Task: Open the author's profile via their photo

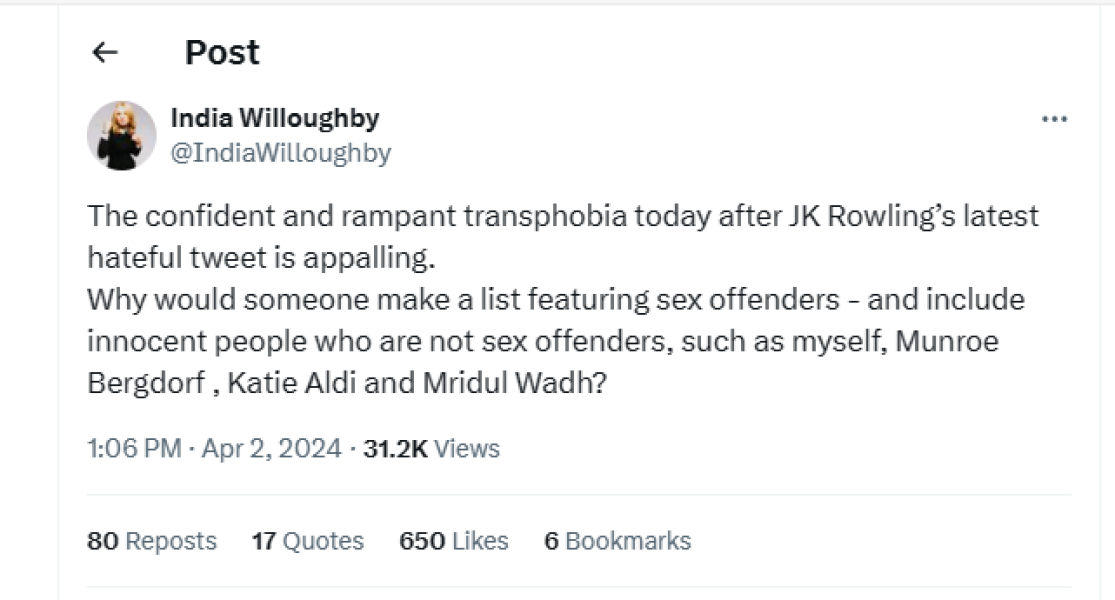Action: 120,134
